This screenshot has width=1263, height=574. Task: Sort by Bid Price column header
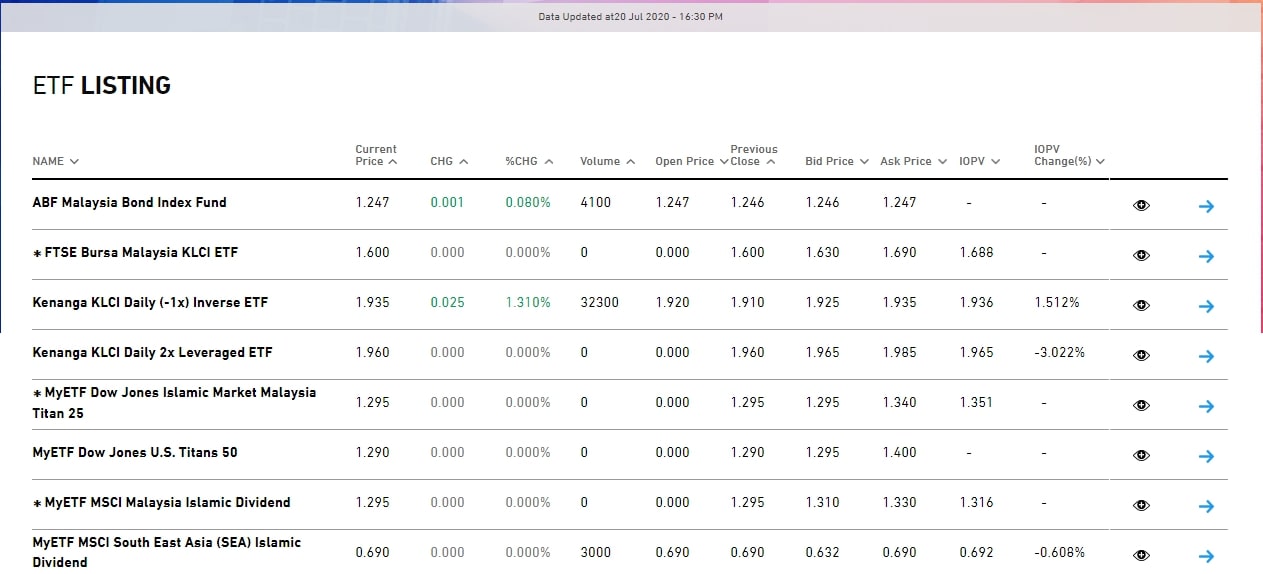coord(837,161)
